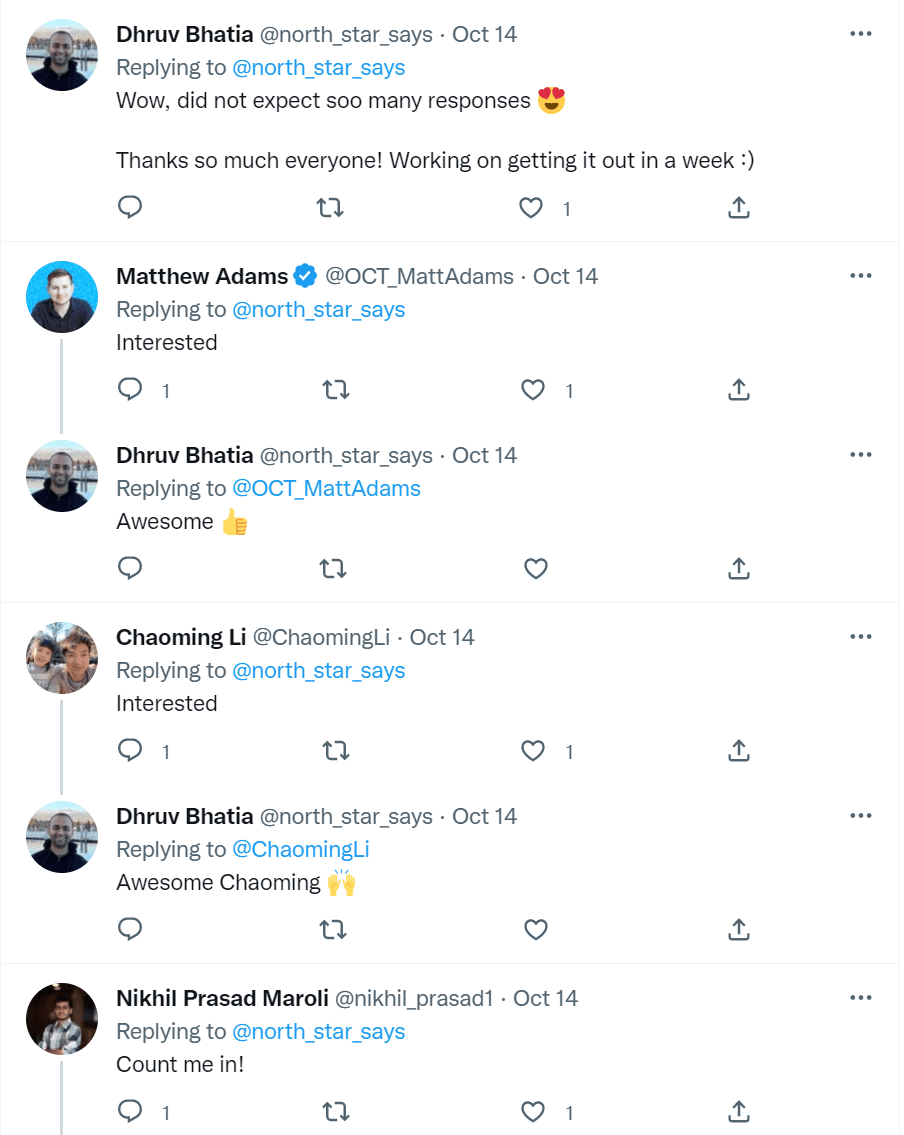The image size is (904, 1135).
Task: Open more options on Chaoming Li's tweet
Action: (x=860, y=637)
